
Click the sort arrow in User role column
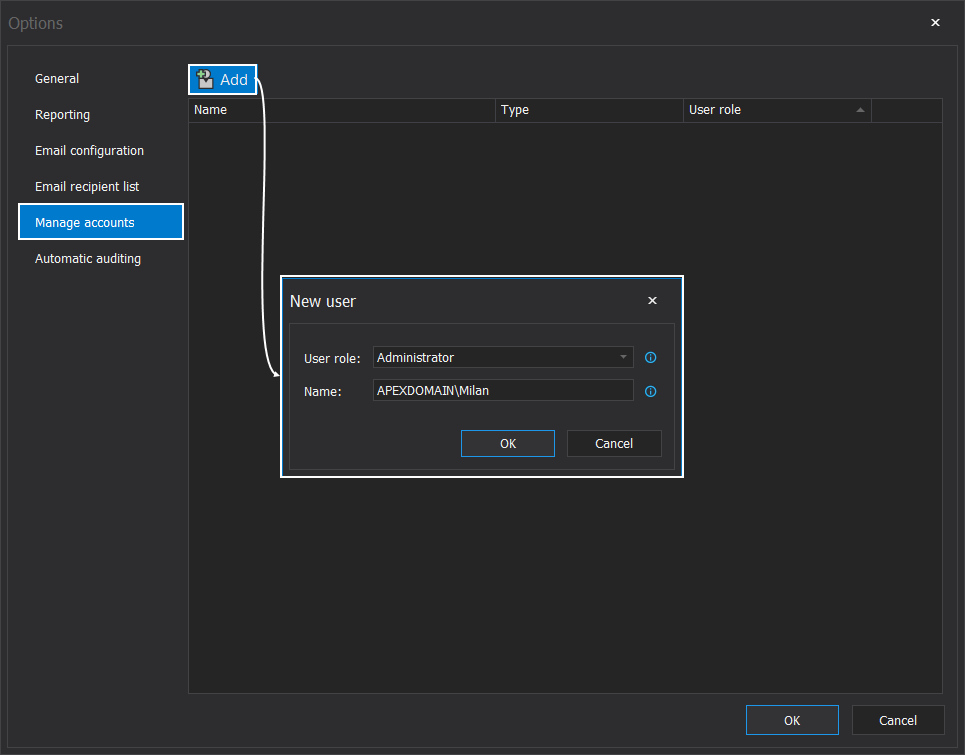pos(860,110)
